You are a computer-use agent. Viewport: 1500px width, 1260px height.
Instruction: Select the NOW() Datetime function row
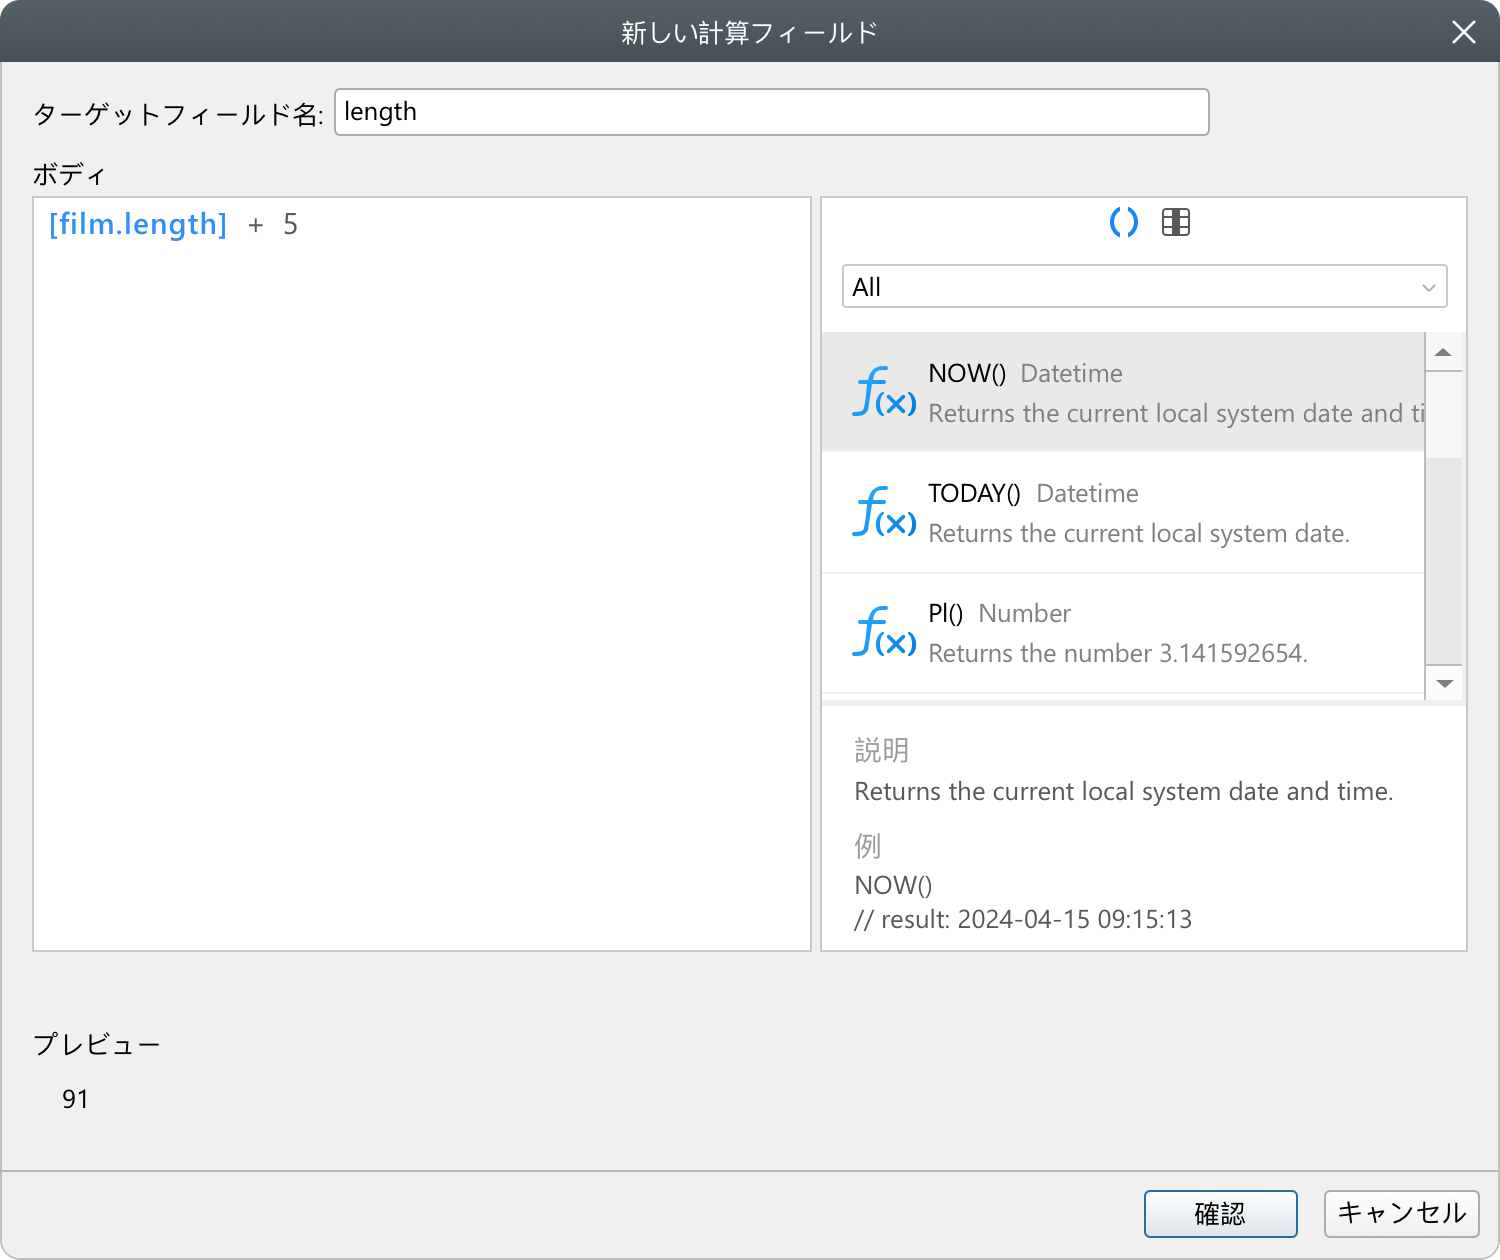[1123, 392]
